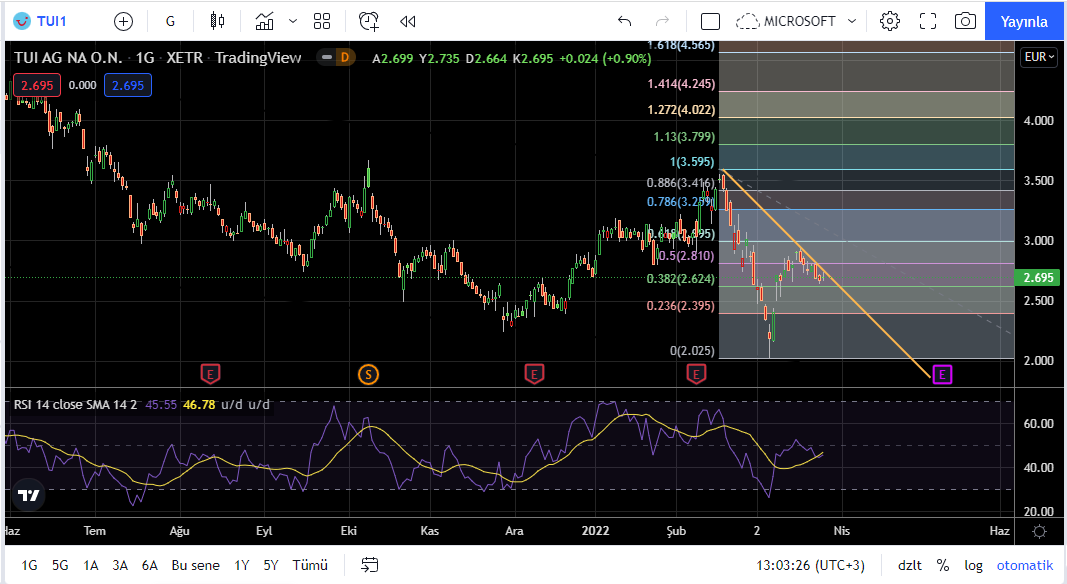
Task: Take a chart snapshot
Action: pos(965,21)
